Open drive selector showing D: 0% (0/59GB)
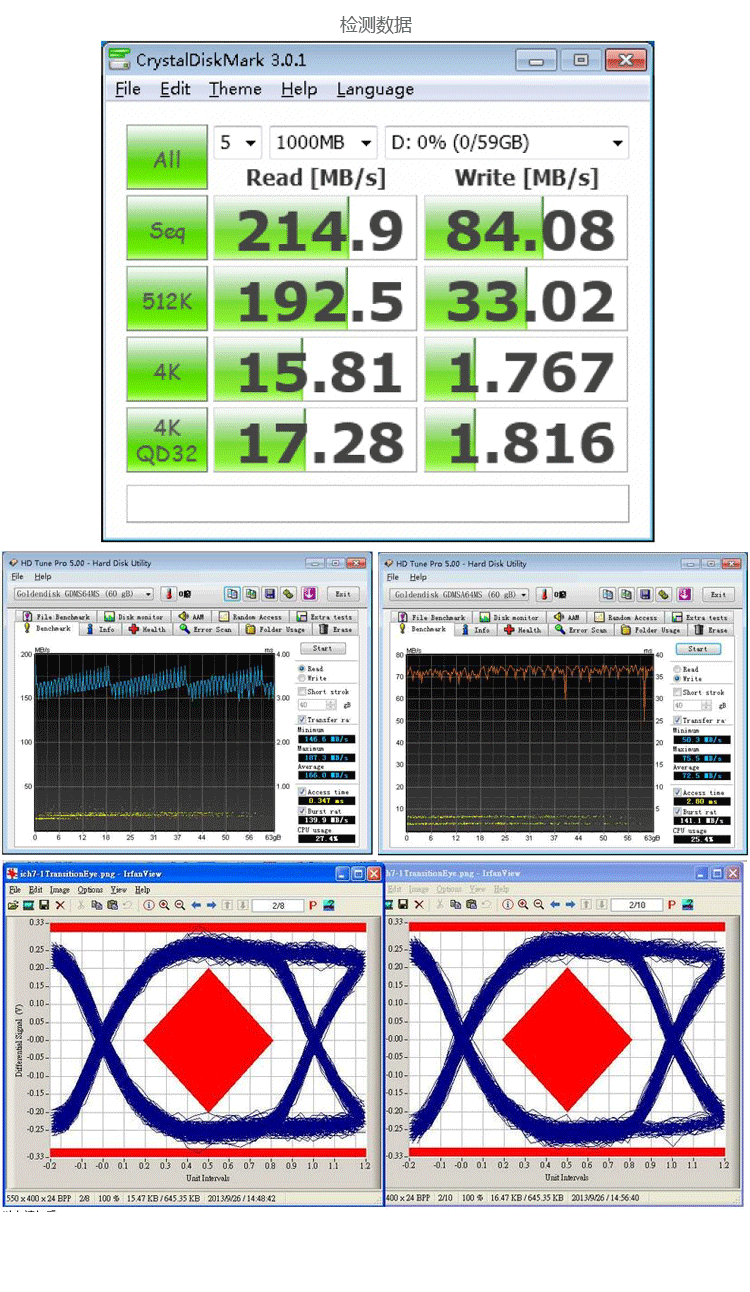This screenshot has height=1292, width=750. (x=506, y=143)
